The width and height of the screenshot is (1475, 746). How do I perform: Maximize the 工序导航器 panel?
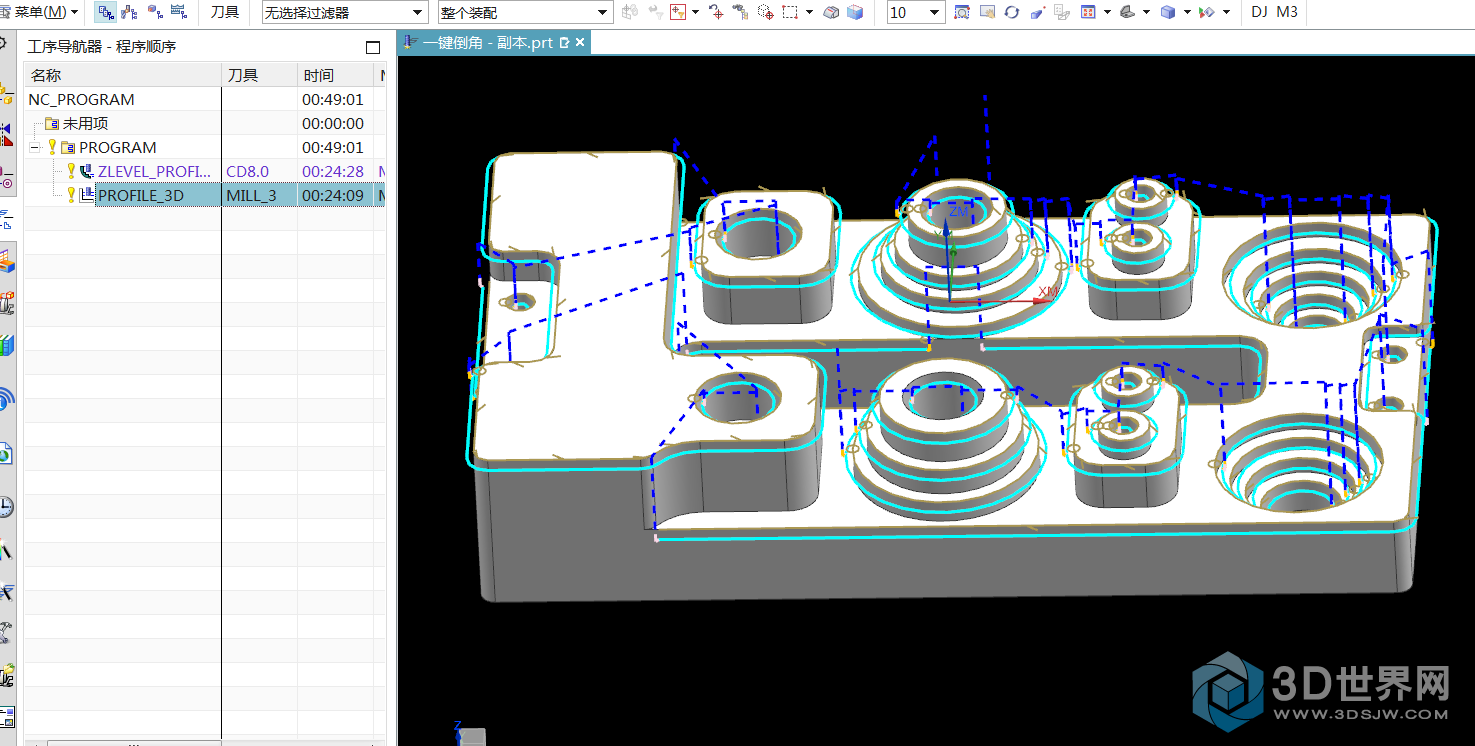(373, 47)
